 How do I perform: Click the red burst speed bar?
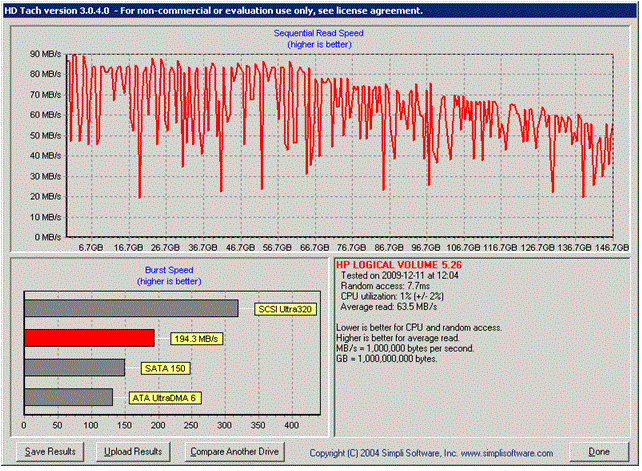pos(89,339)
